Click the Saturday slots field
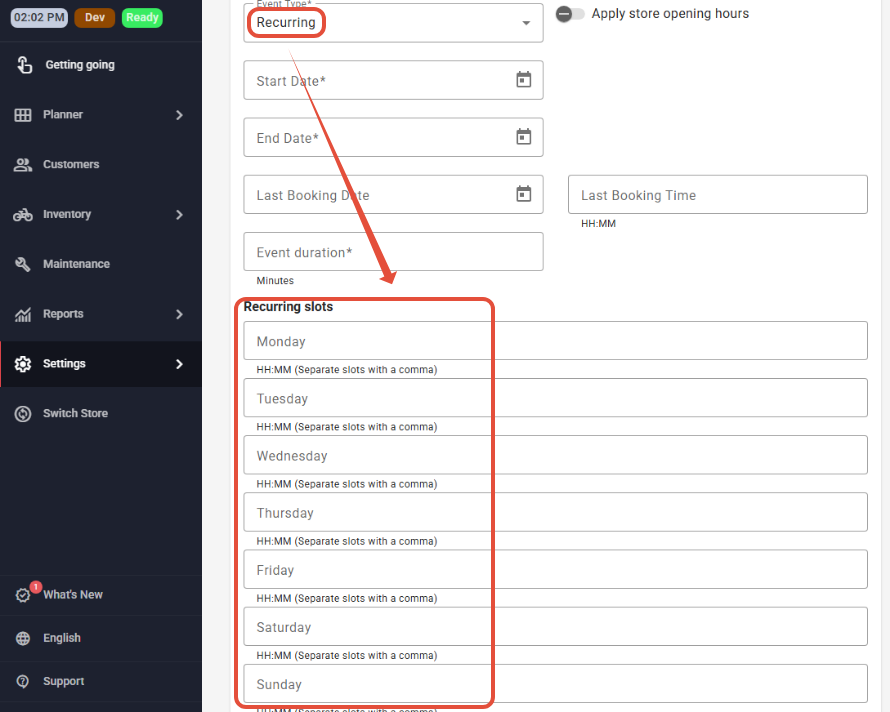890x712 pixels. pyautogui.click(x=555, y=627)
